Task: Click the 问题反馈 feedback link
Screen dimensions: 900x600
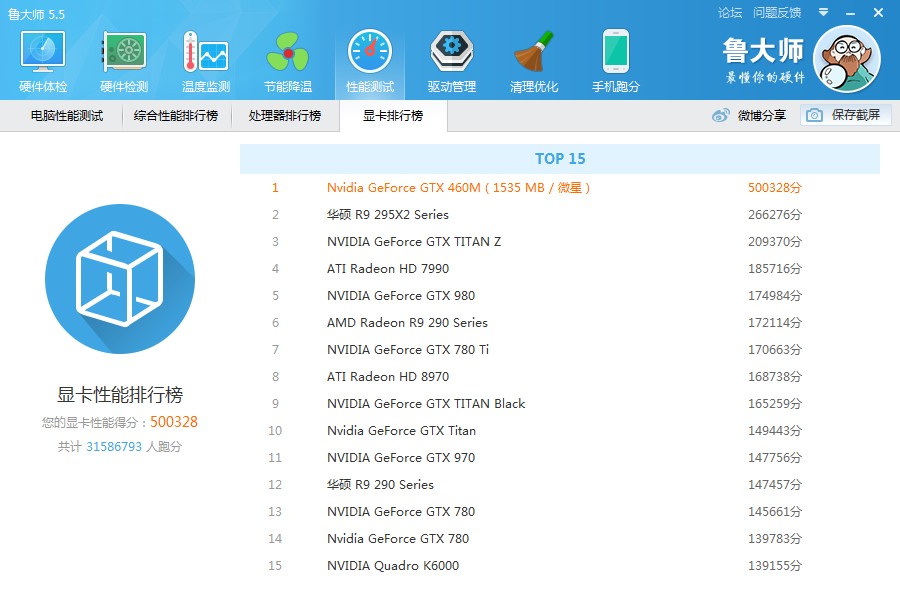Action: coord(777,13)
